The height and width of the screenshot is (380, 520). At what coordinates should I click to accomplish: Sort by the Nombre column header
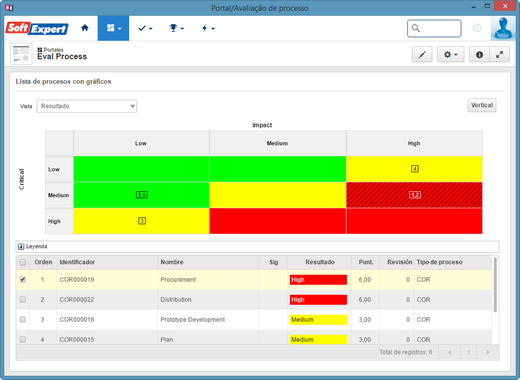point(172,262)
